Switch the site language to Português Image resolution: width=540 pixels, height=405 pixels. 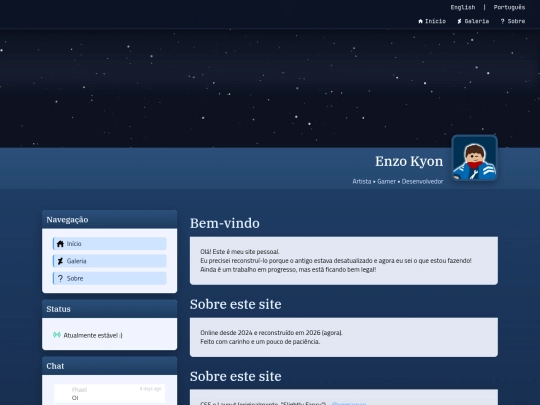pyautogui.click(x=509, y=7)
